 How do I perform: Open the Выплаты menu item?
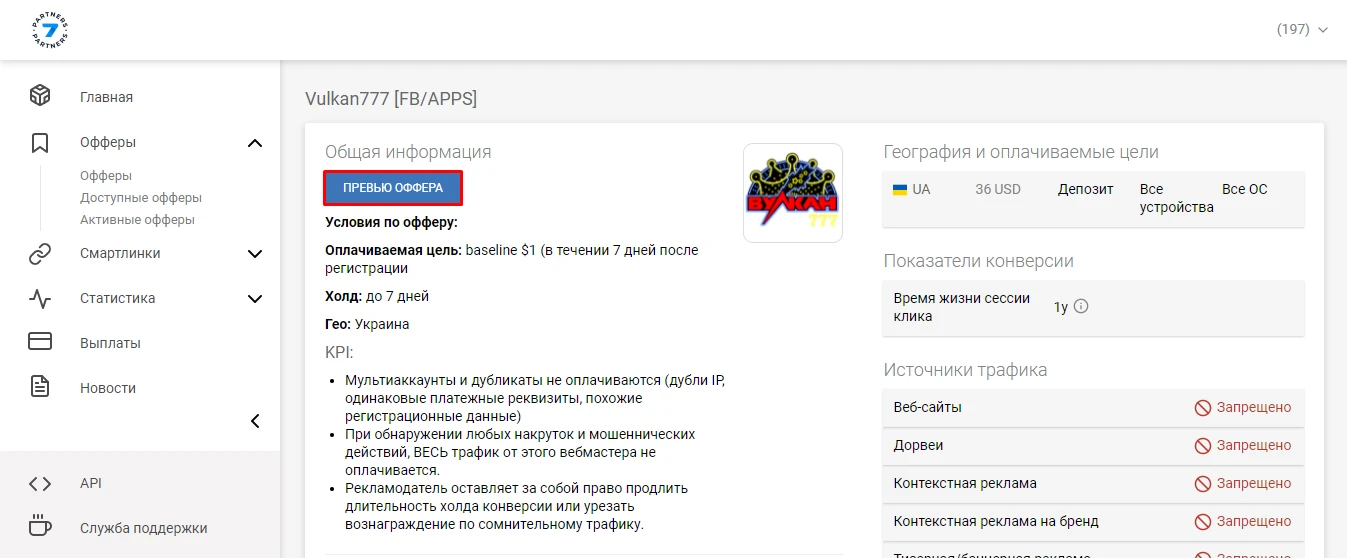click(110, 343)
